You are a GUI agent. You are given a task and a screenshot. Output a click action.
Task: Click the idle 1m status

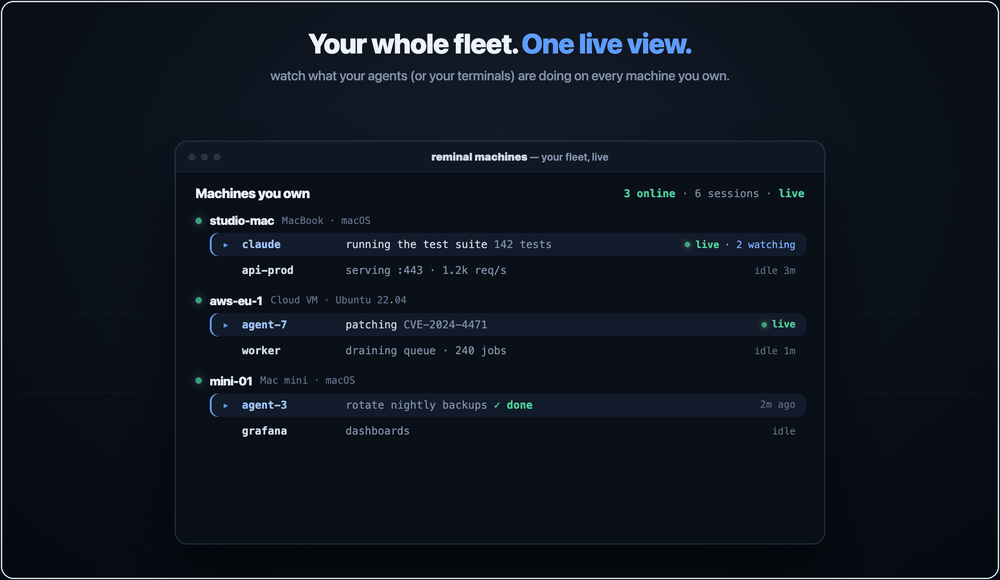pyautogui.click(x=775, y=351)
